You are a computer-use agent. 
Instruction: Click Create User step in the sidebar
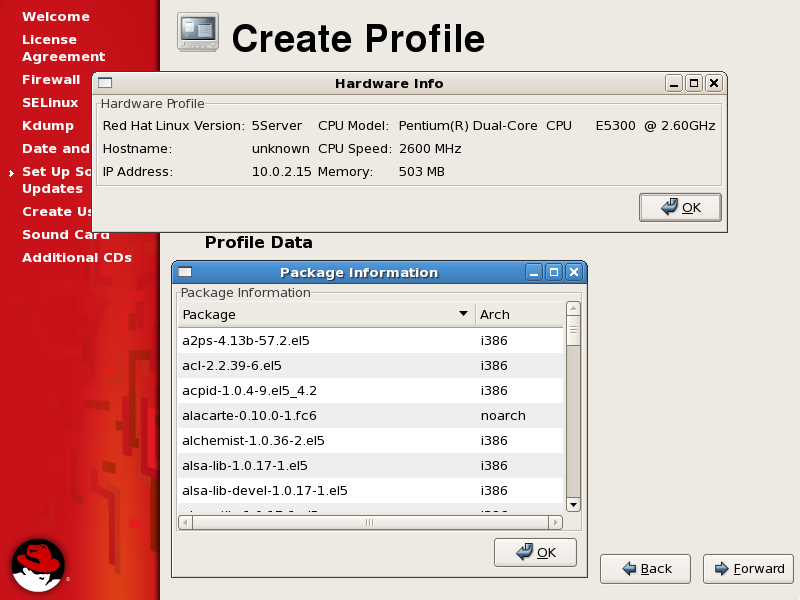pyautogui.click(x=57, y=211)
